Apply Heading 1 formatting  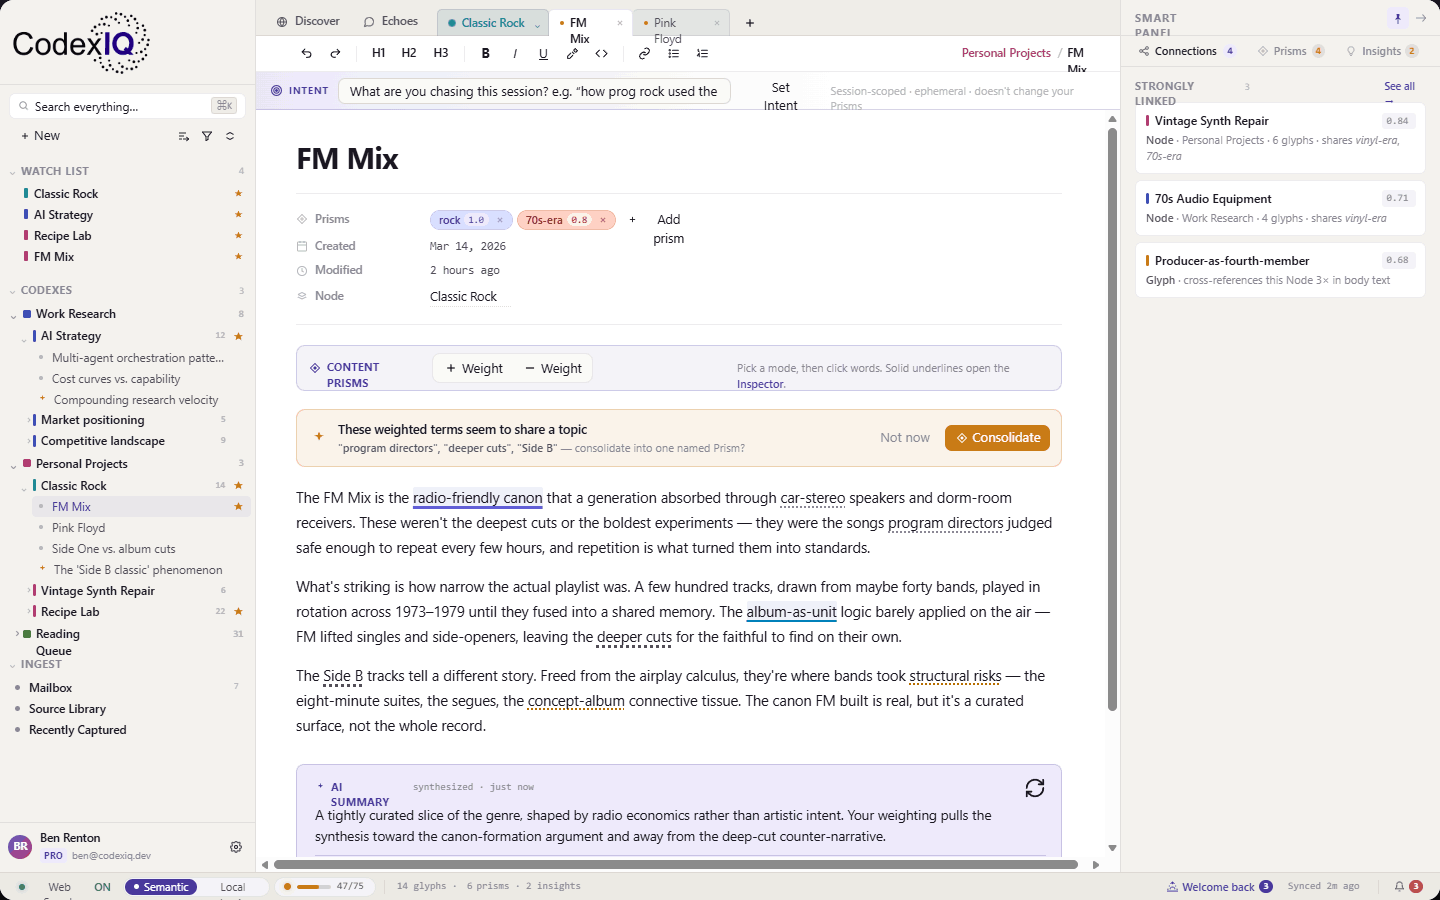(378, 53)
